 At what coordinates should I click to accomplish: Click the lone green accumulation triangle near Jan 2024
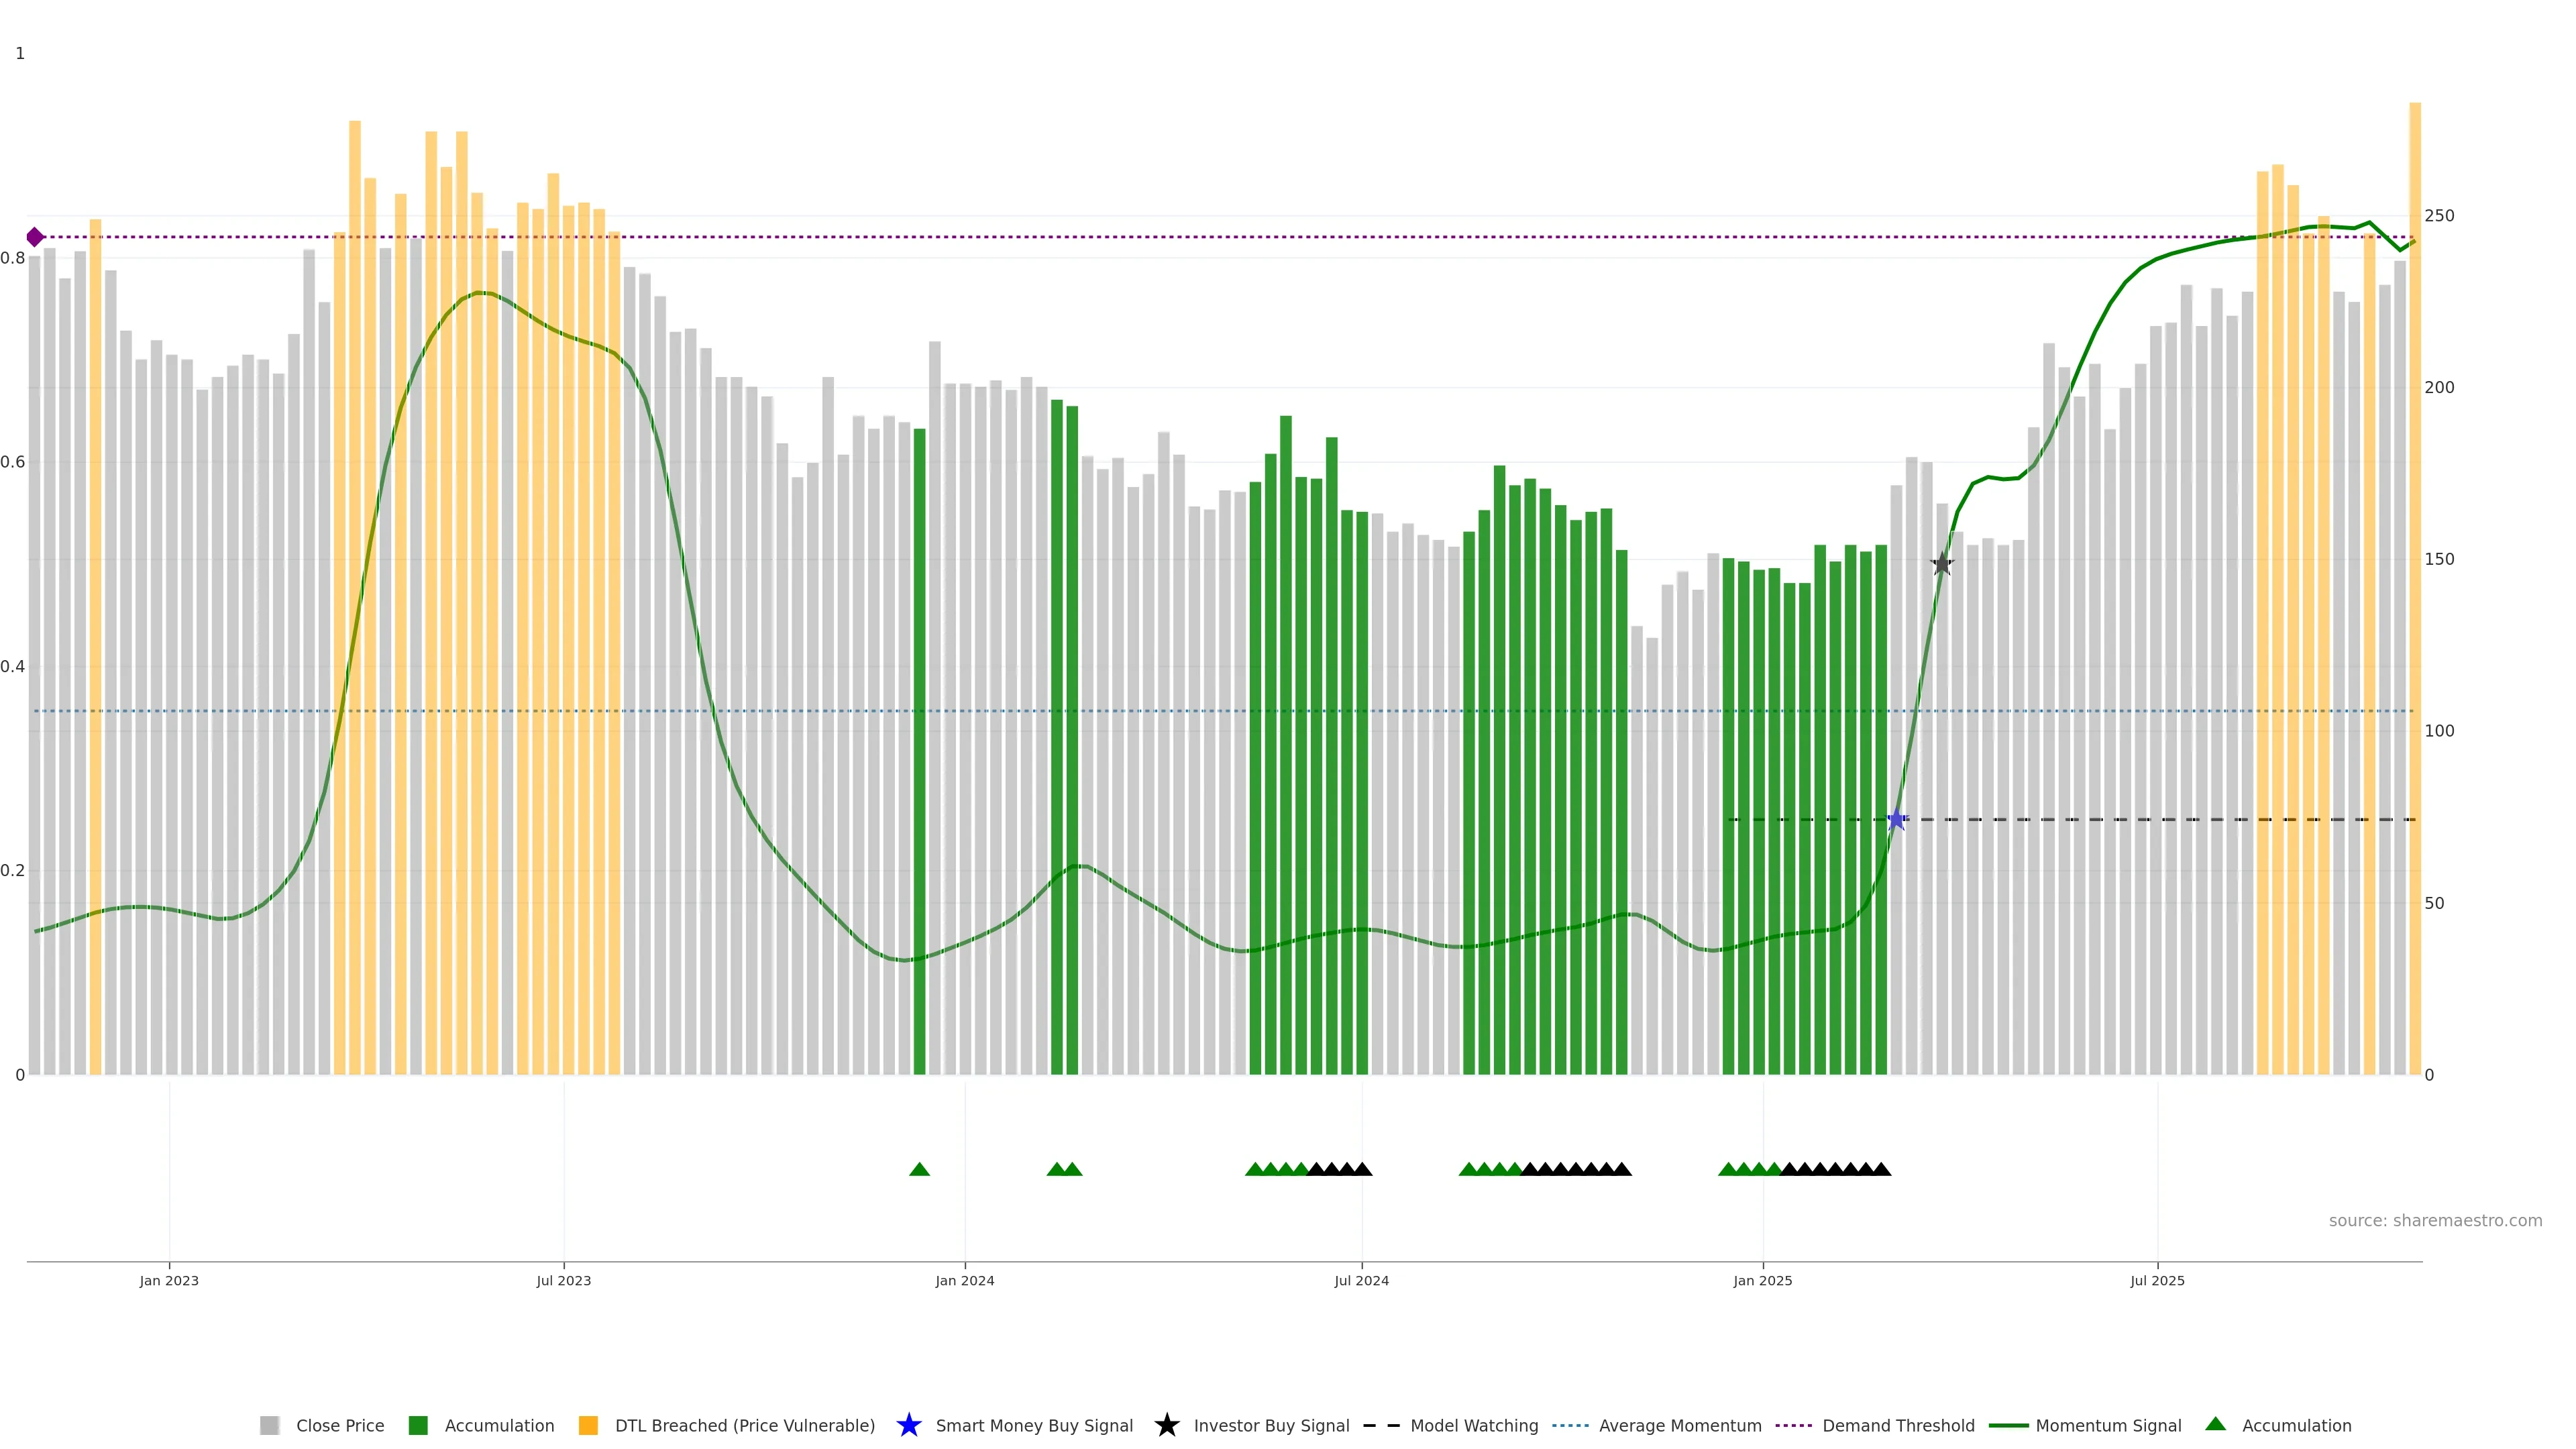(x=919, y=1169)
